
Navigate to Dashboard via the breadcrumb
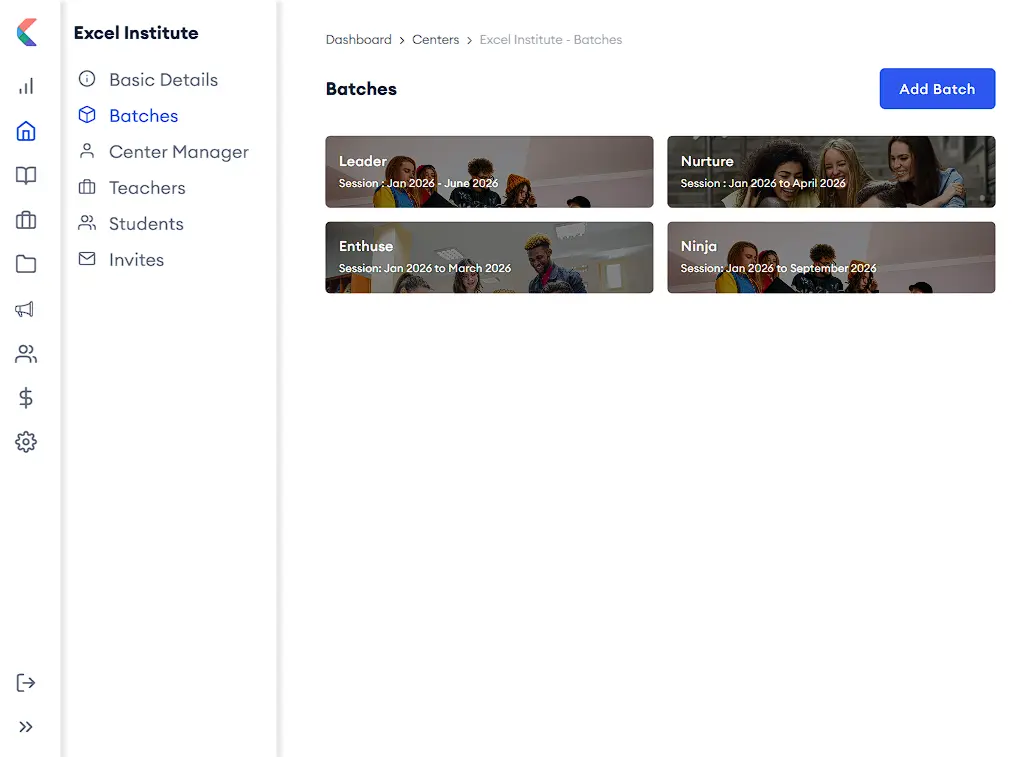(x=359, y=39)
